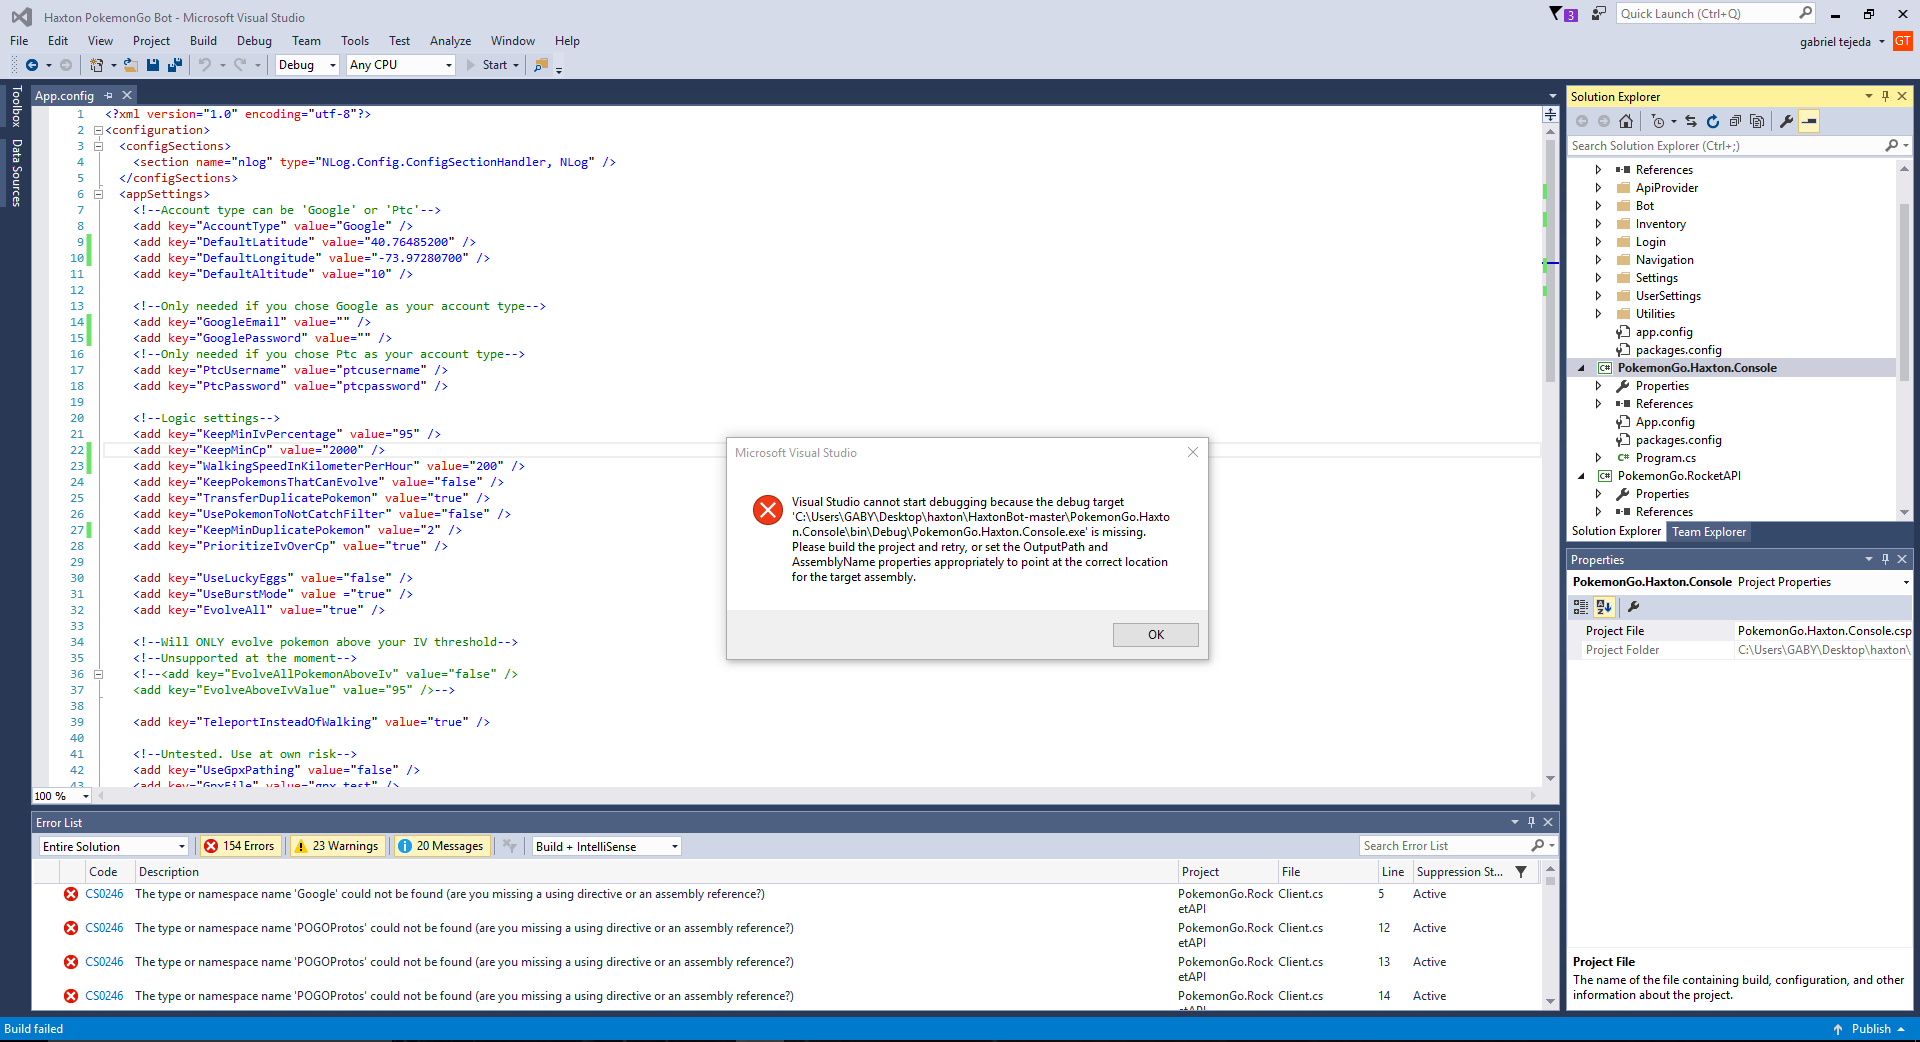The height and width of the screenshot is (1042, 1920).
Task: Save the current App.config file
Action: [153, 65]
